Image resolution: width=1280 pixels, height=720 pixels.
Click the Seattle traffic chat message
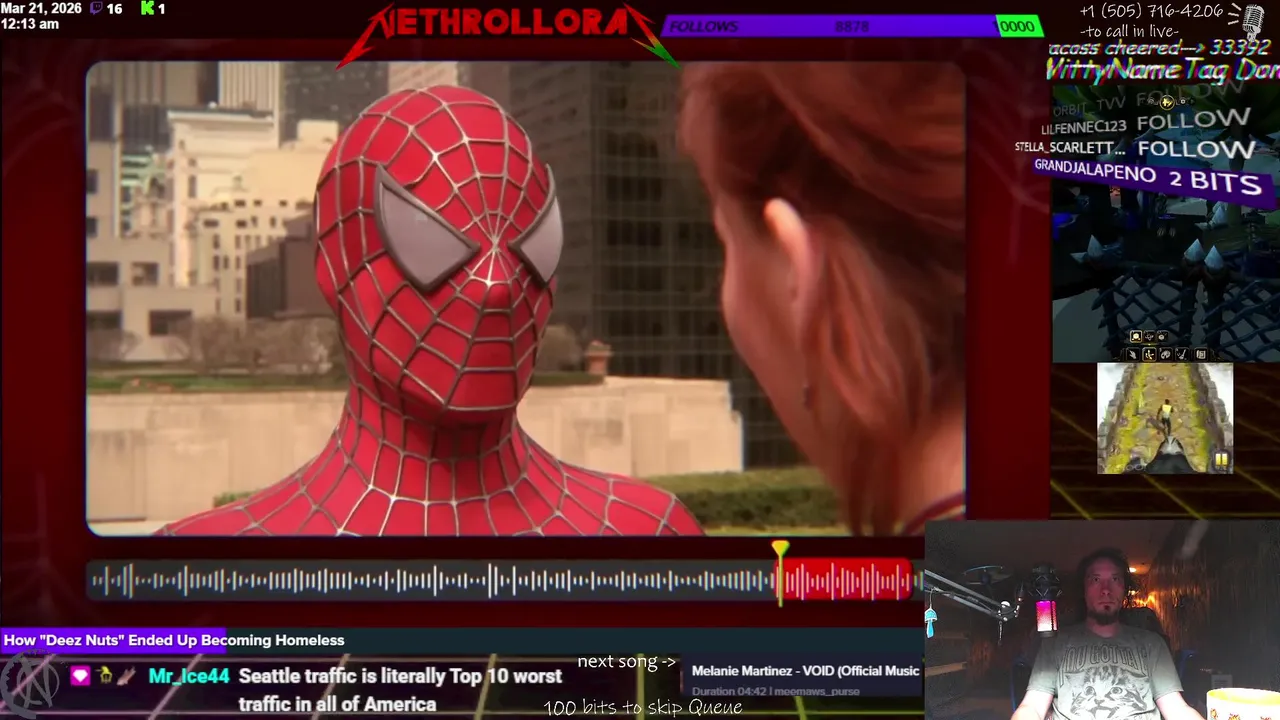coord(400,690)
